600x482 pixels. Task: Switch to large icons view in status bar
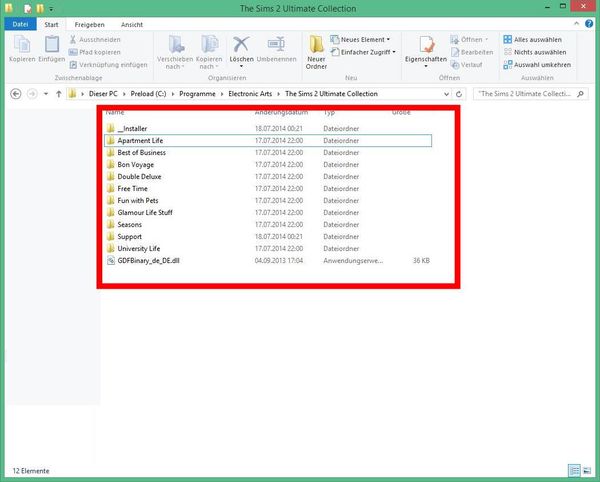pos(587,470)
